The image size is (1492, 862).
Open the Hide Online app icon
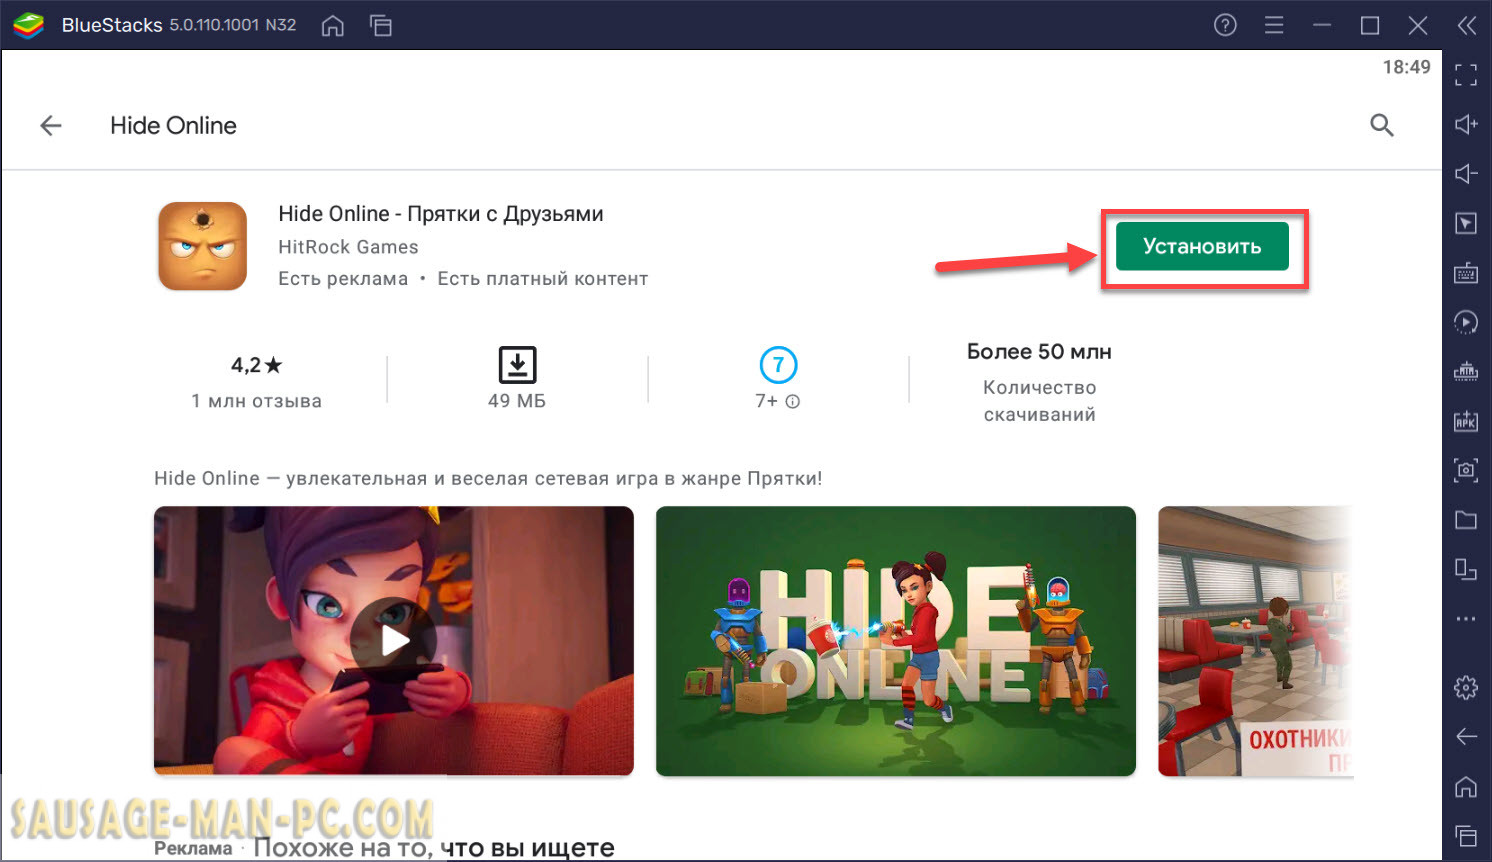[x=203, y=246]
